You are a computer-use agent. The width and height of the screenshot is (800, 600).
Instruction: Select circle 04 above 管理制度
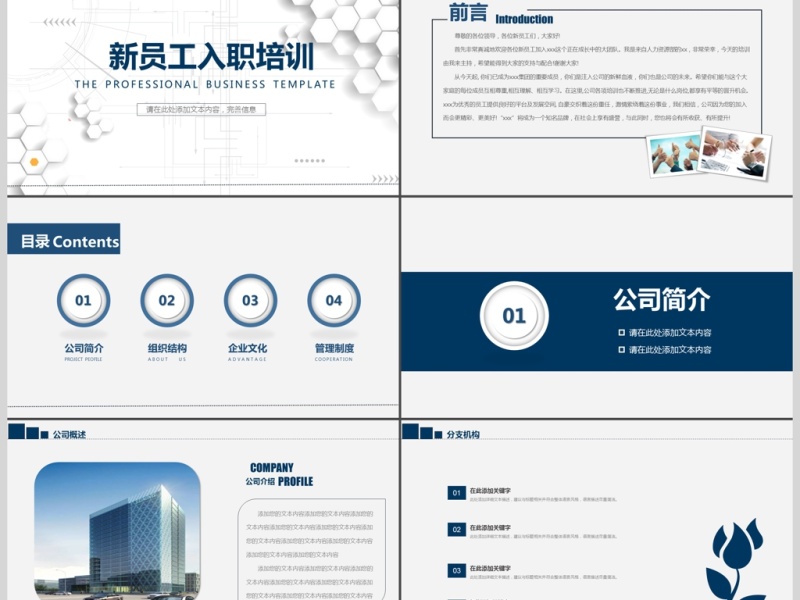[x=334, y=300]
